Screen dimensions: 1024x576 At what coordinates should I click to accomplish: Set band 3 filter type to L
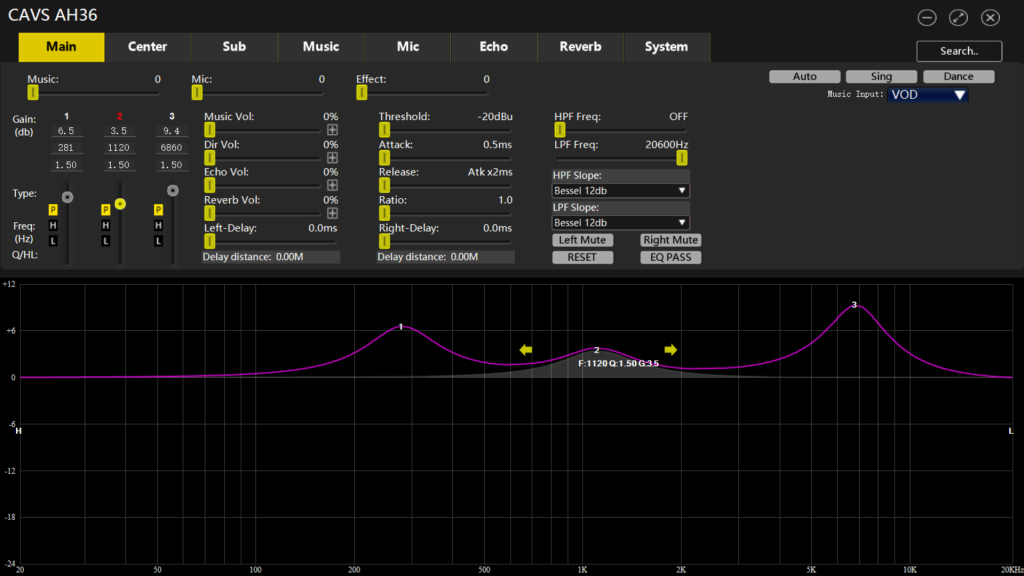pyautogui.click(x=157, y=241)
